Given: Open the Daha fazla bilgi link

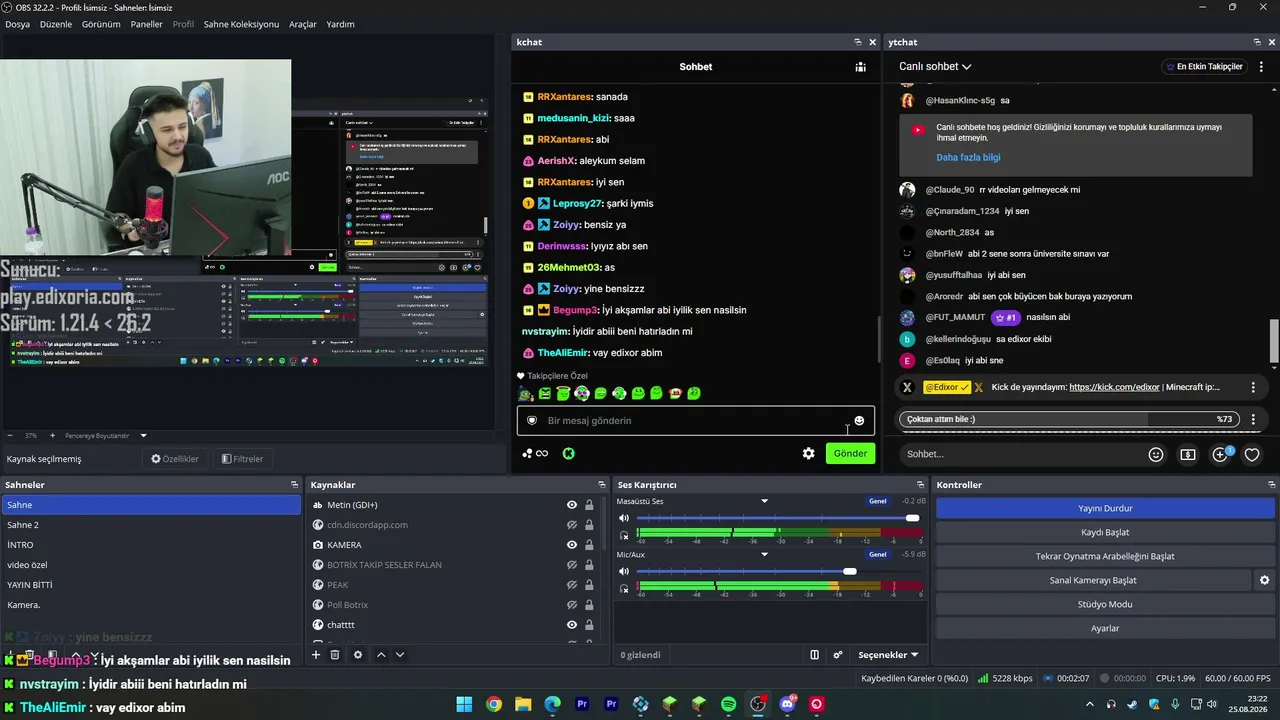Looking at the screenshot, I should (968, 157).
